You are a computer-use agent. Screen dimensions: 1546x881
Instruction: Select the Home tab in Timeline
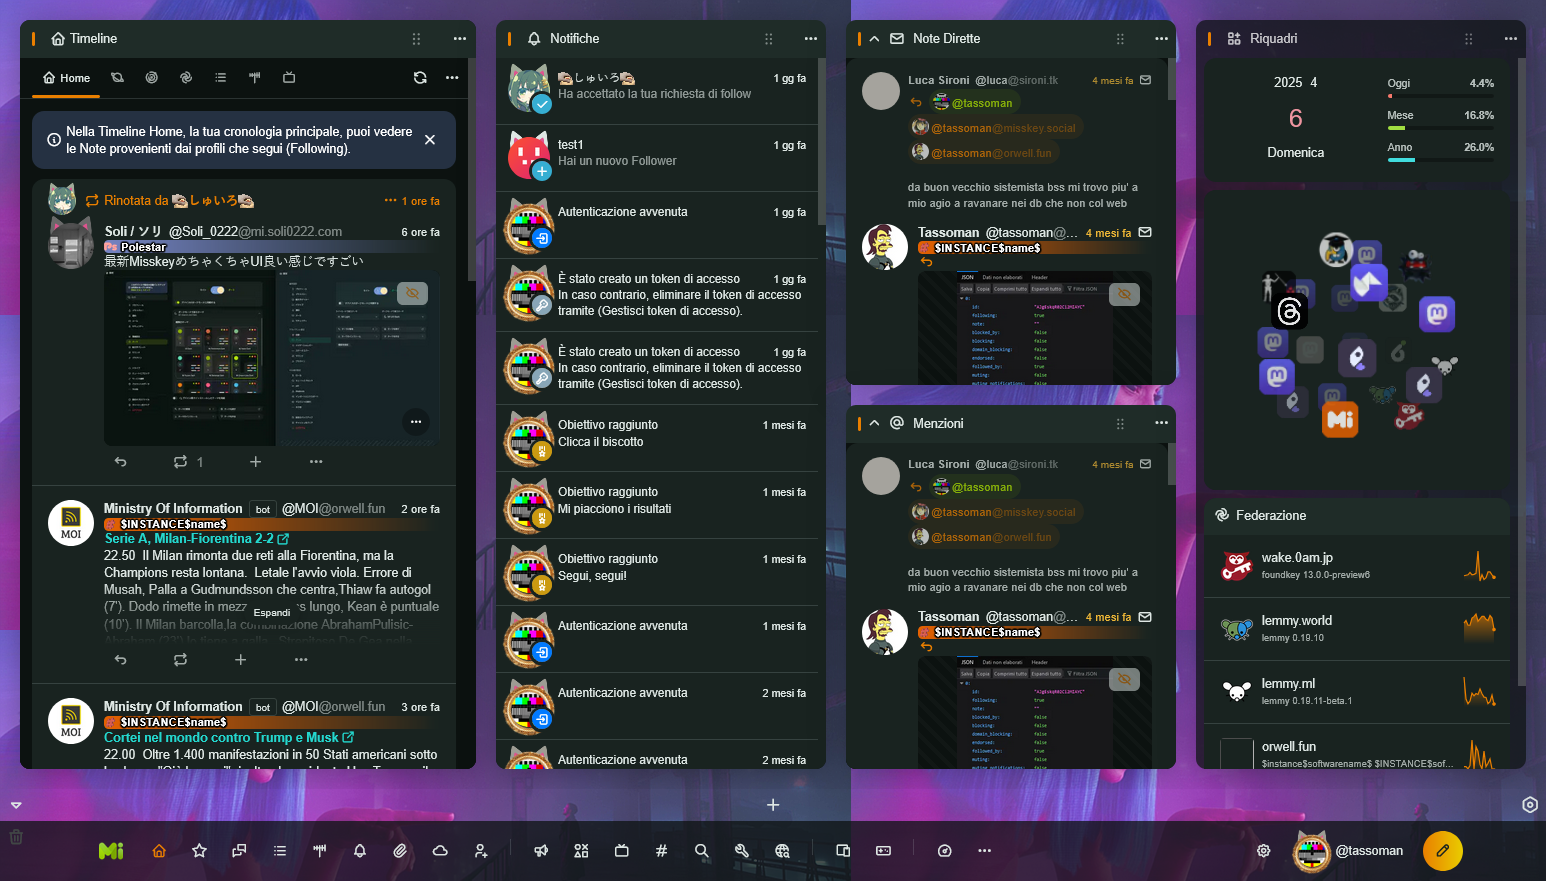click(66, 78)
